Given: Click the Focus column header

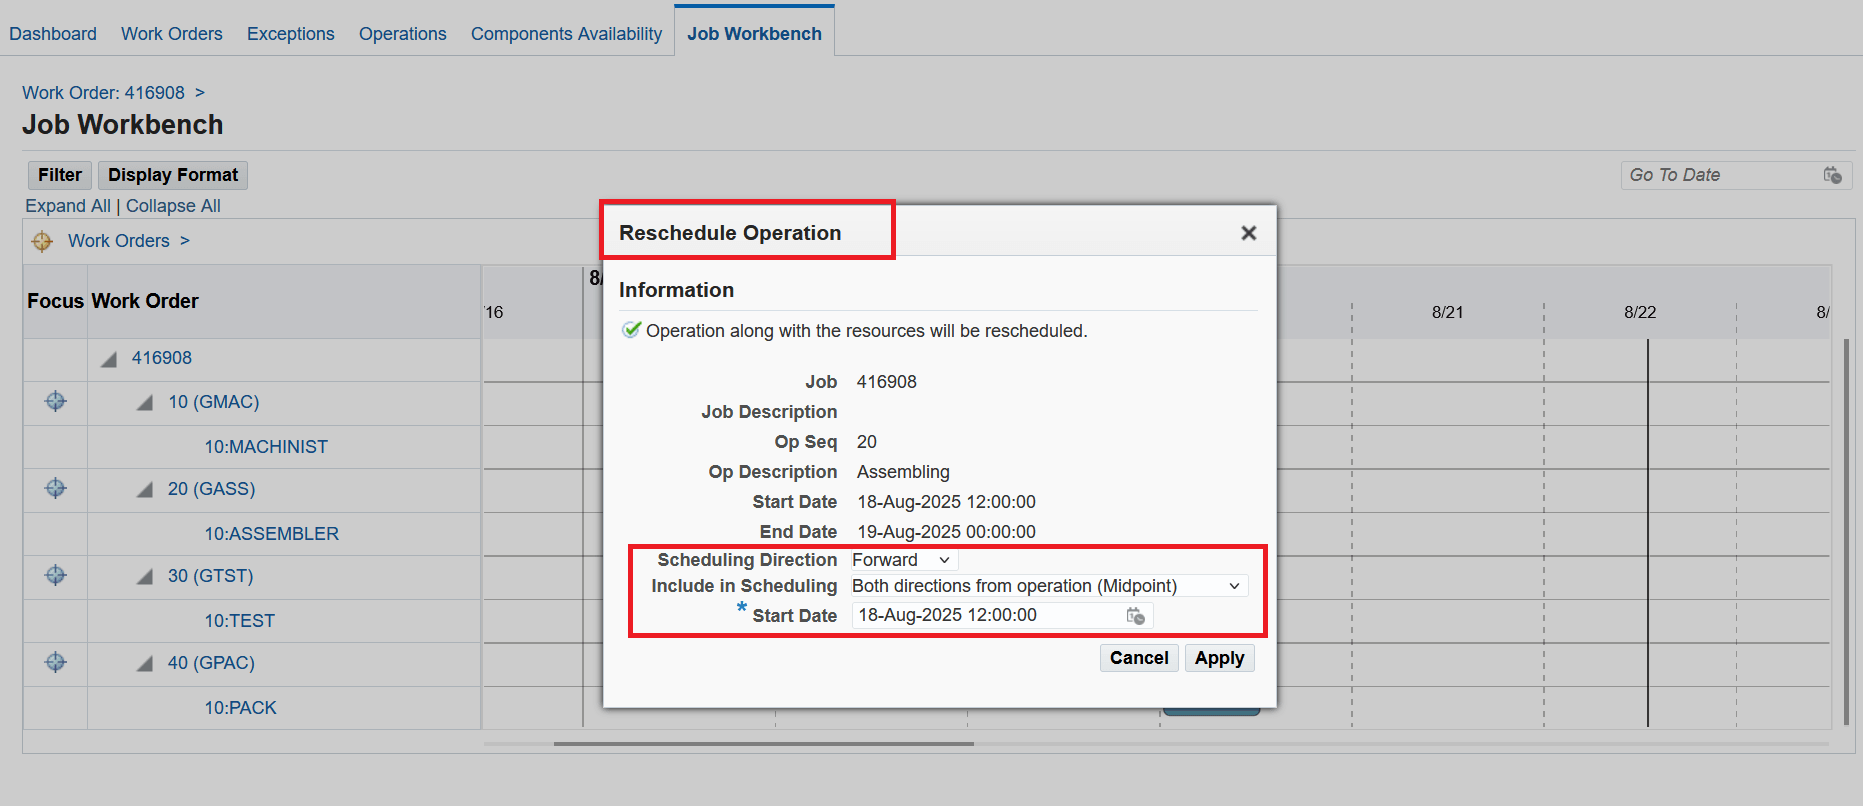Looking at the screenshot, I should [55, 301].
